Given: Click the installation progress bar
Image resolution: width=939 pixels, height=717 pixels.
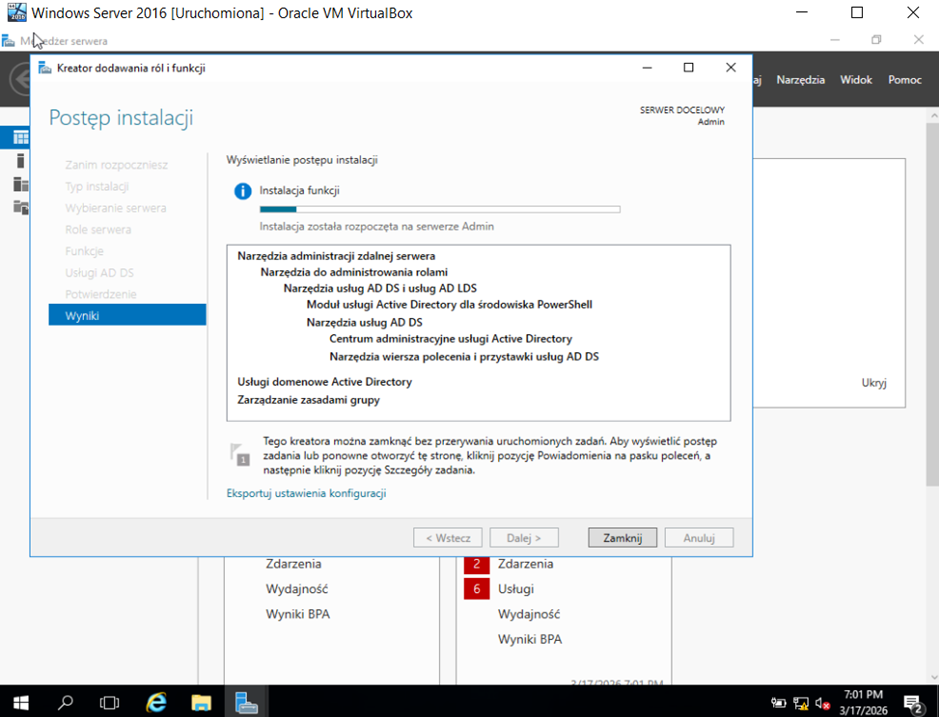Looking at the screenshot, I should pos(439,210).
